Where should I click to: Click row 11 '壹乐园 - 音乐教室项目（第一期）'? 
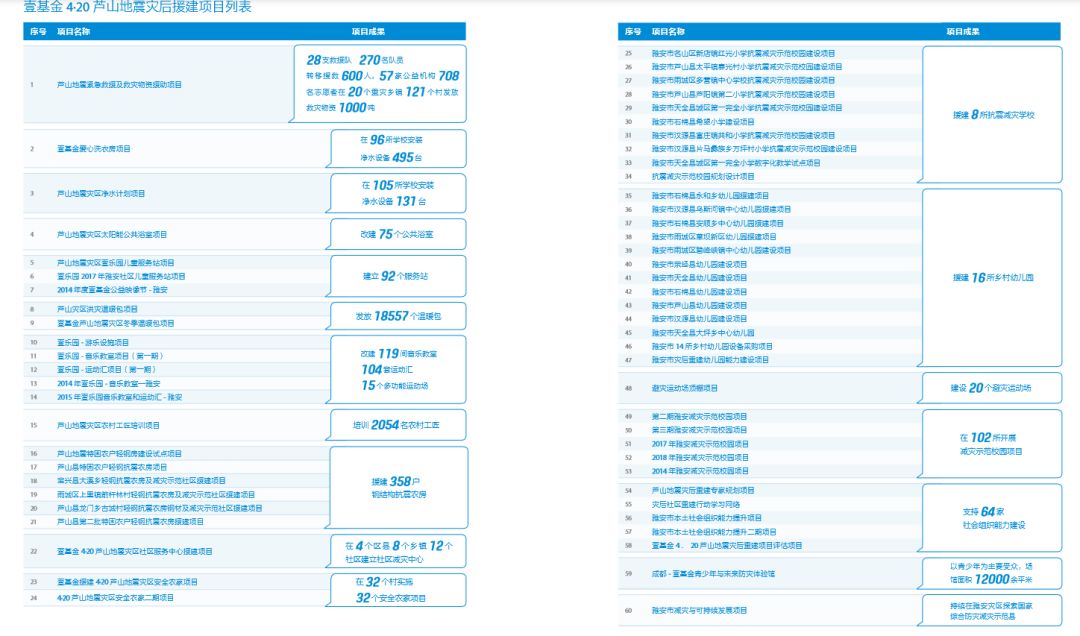coord(110,356)
